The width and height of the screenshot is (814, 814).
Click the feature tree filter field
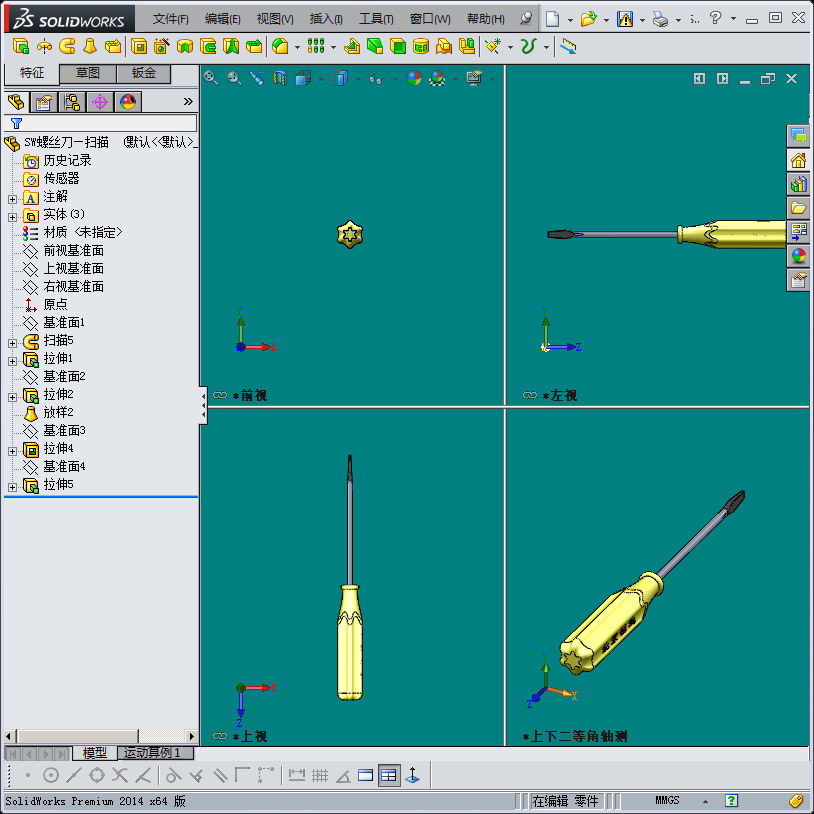(x=101, y=123)
